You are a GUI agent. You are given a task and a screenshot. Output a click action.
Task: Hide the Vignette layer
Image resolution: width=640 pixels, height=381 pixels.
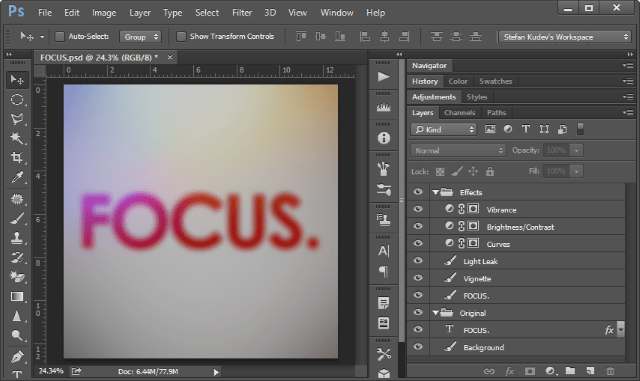[x=418, y=278]
